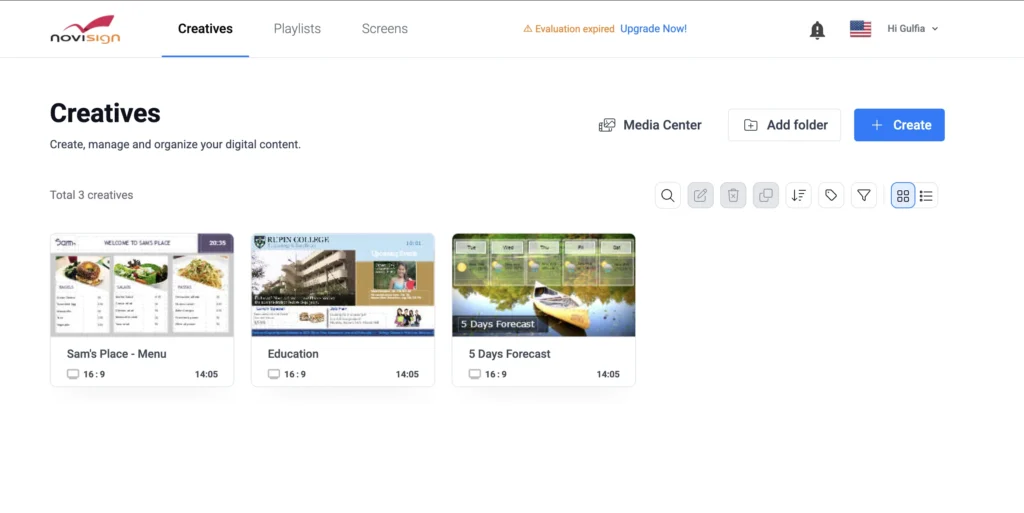
Task: Click "Total 3 creatives" text
Action: click(91, 195)
